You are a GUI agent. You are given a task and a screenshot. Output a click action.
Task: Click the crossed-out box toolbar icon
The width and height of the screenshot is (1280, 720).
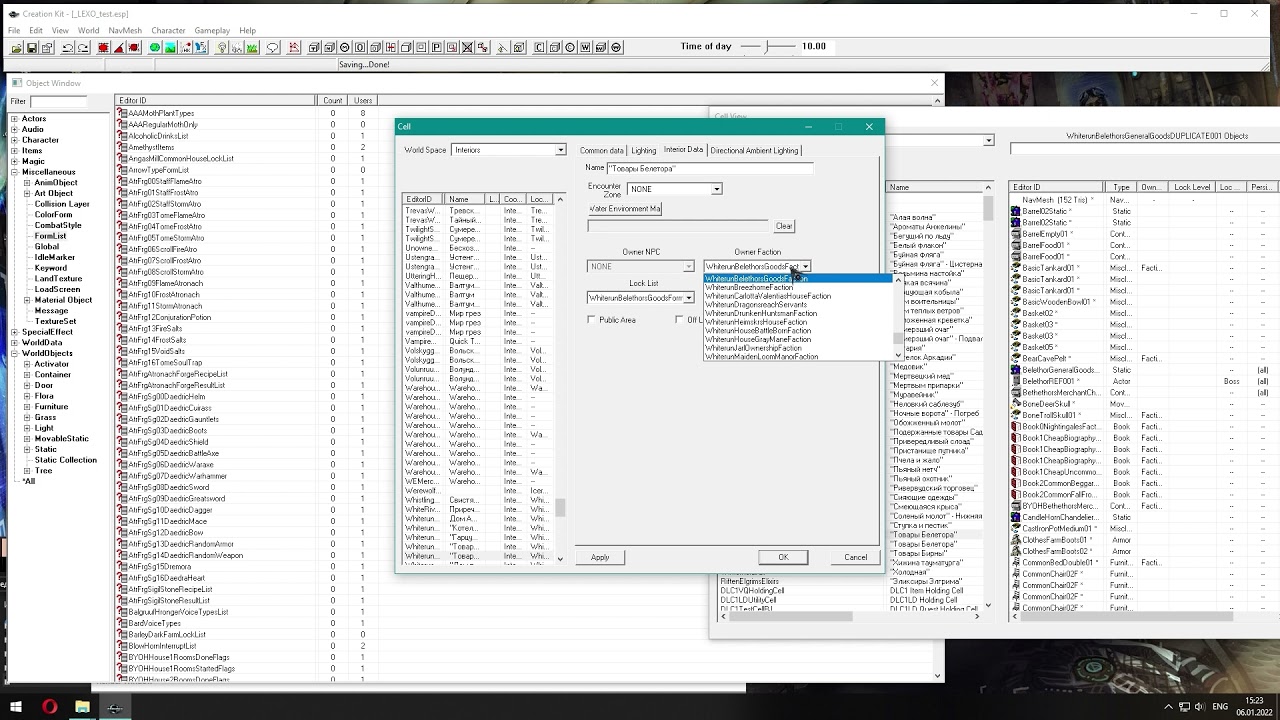[467, 47]
